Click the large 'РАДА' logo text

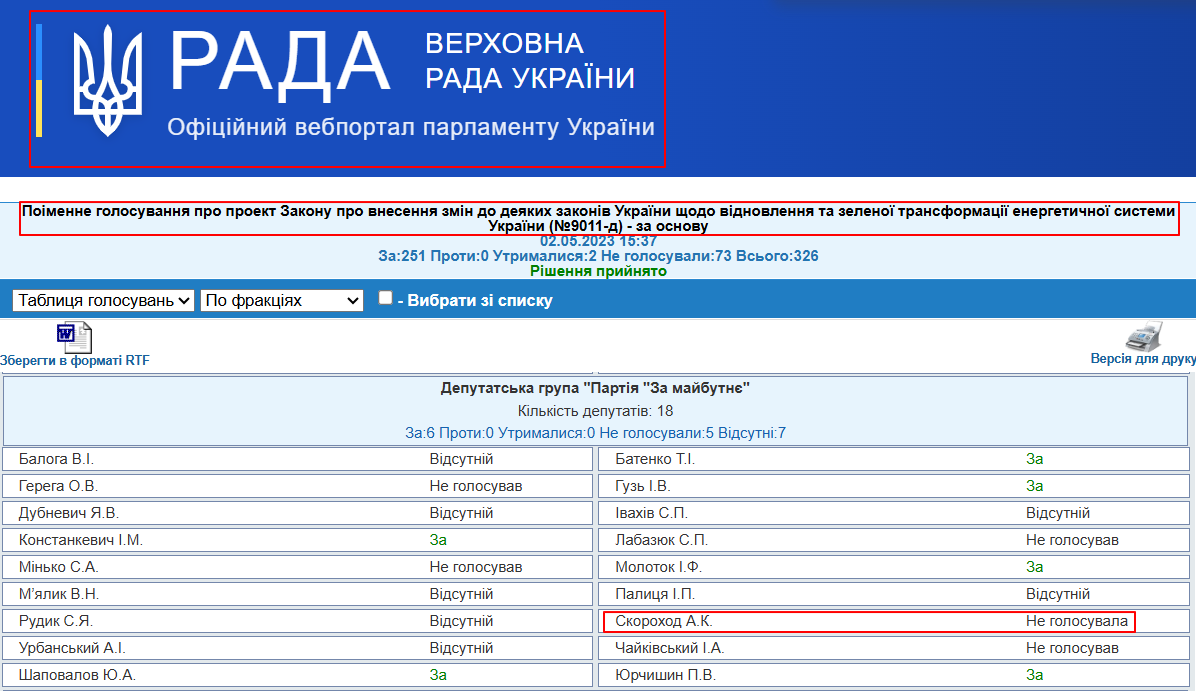point(279,64)
